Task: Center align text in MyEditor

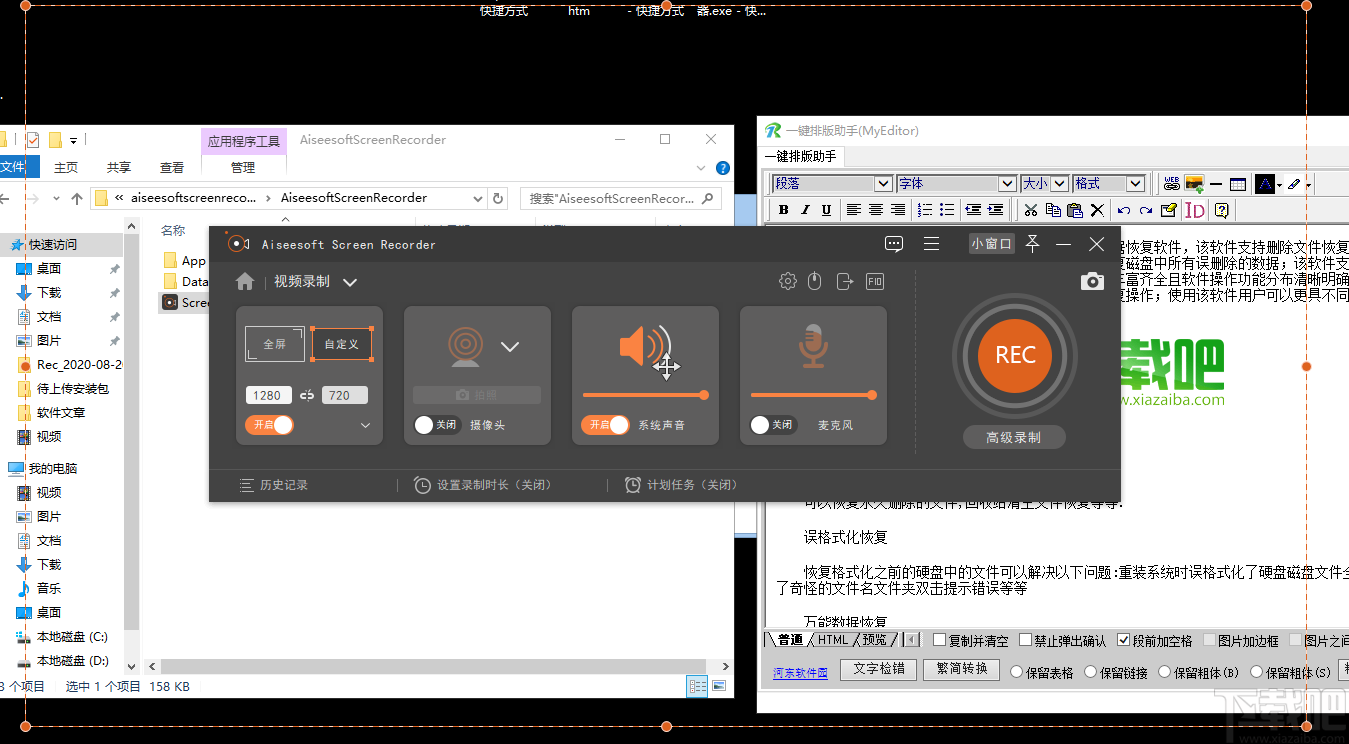Action: 876,210
